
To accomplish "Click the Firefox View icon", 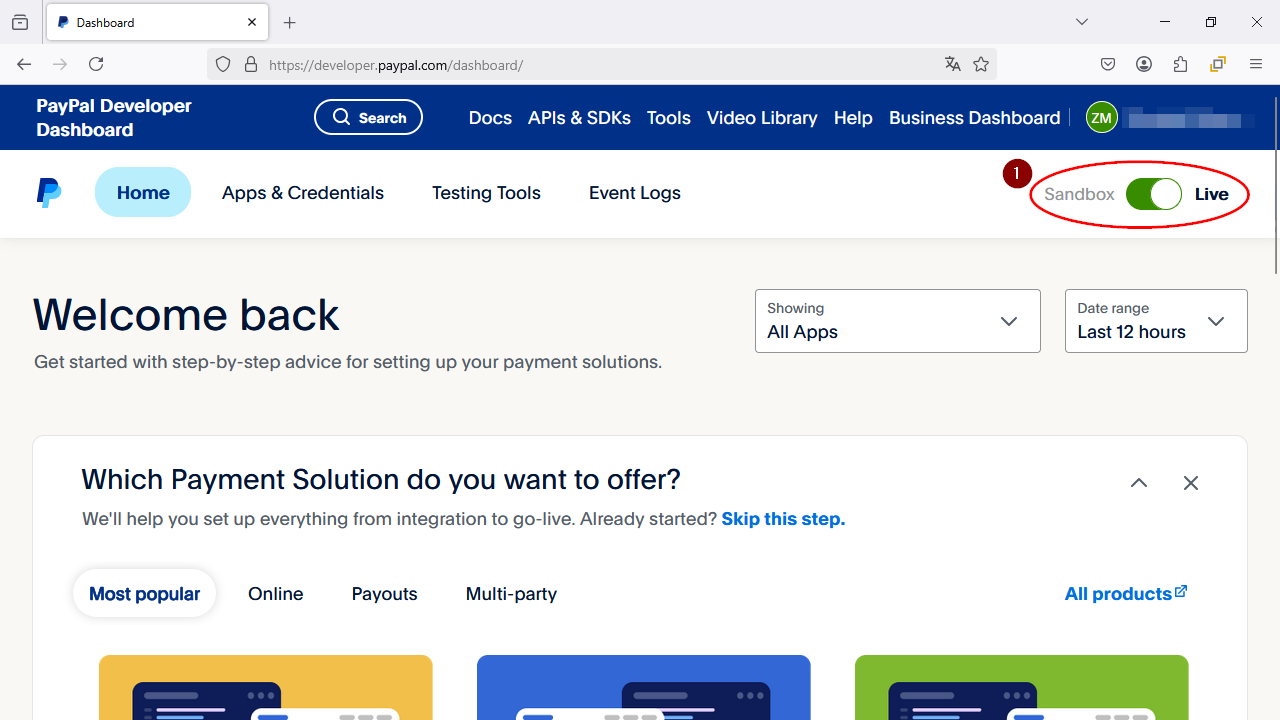I will point(20,22).
